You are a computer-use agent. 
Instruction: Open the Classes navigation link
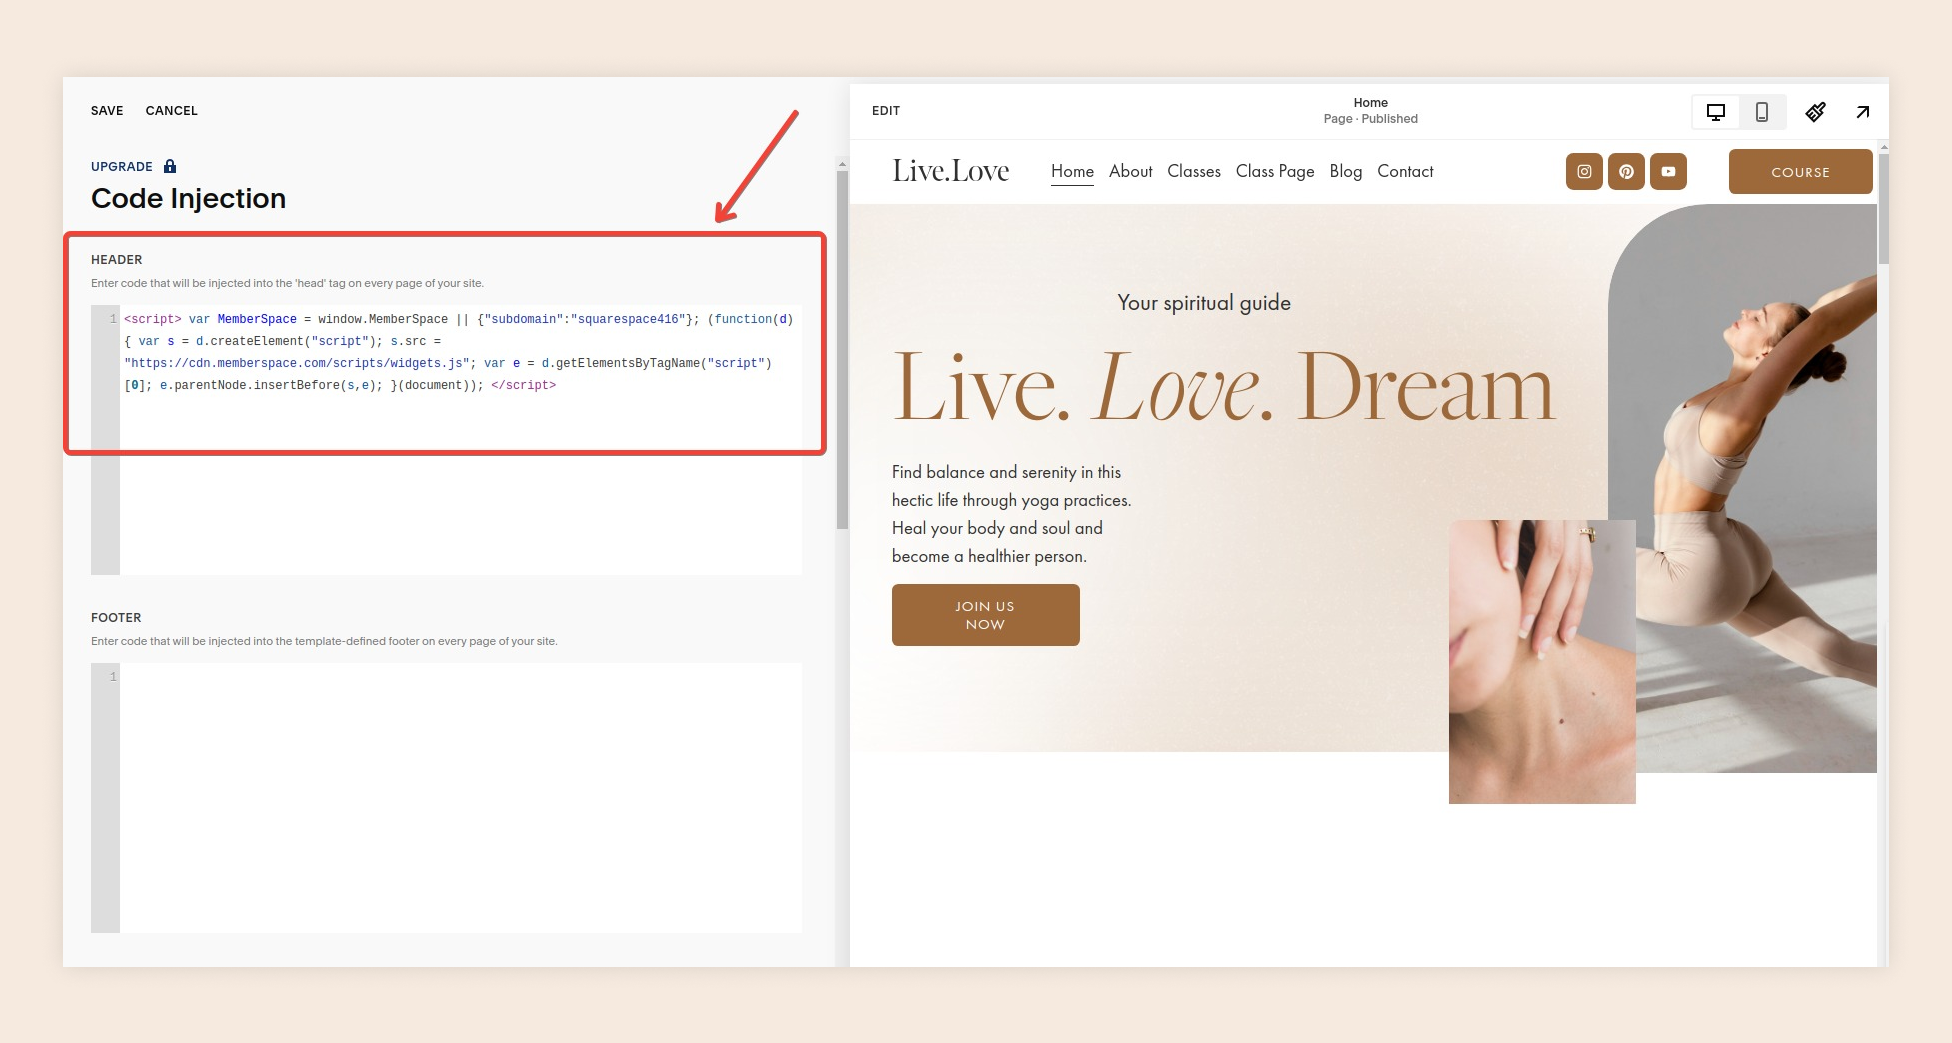pos(1194,172)
